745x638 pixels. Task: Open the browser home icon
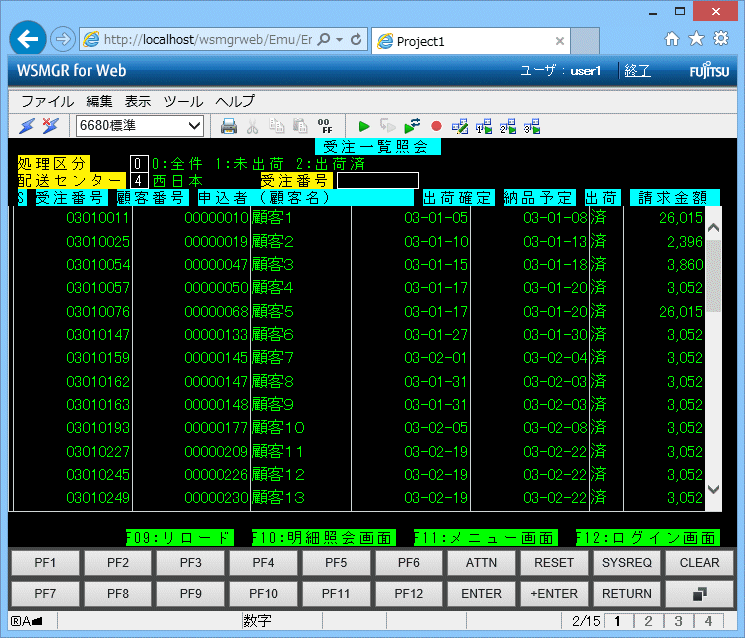pyautogui.click(x=671, y=38)
